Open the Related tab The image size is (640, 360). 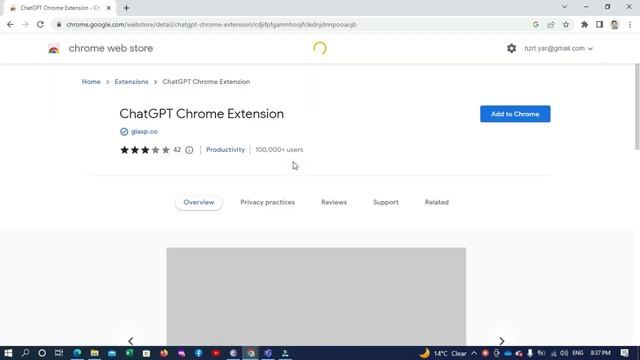click(436, 202)
